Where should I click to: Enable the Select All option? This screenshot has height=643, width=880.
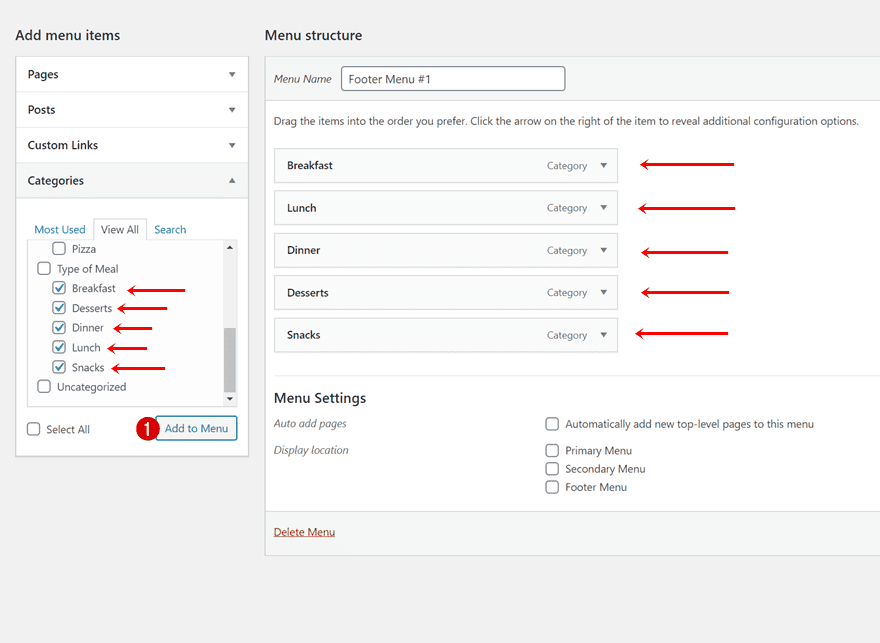point(33,428)
